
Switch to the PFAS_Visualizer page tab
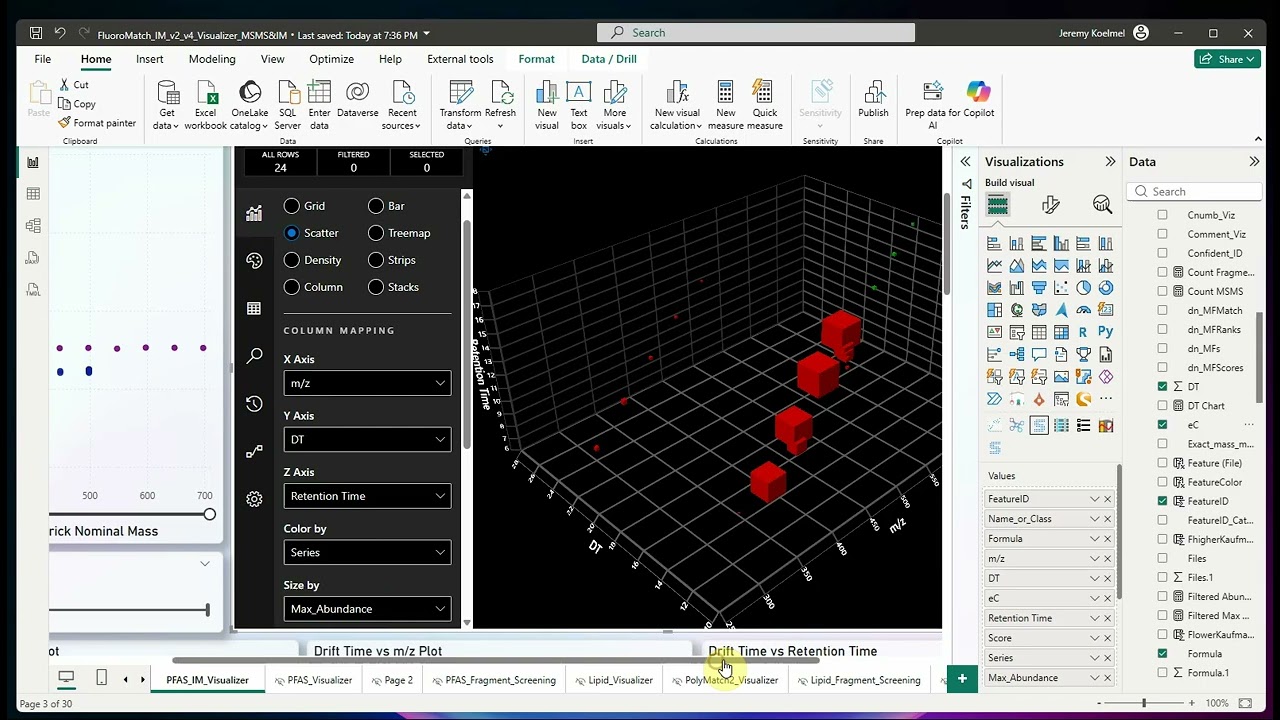tap(313, 680)
